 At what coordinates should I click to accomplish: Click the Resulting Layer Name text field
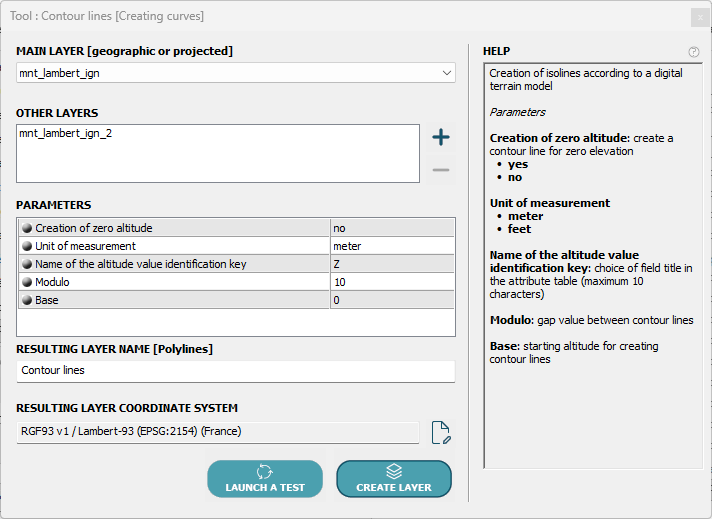coord(235,371)
